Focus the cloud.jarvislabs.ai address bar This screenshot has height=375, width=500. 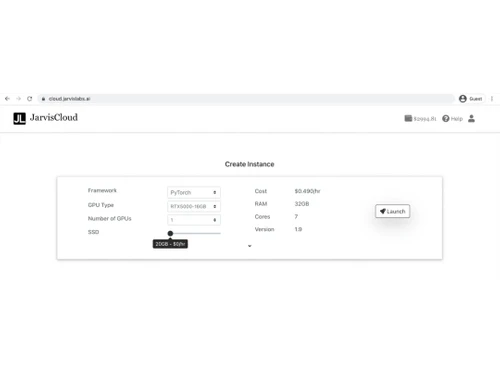click(x=246, y=99)
